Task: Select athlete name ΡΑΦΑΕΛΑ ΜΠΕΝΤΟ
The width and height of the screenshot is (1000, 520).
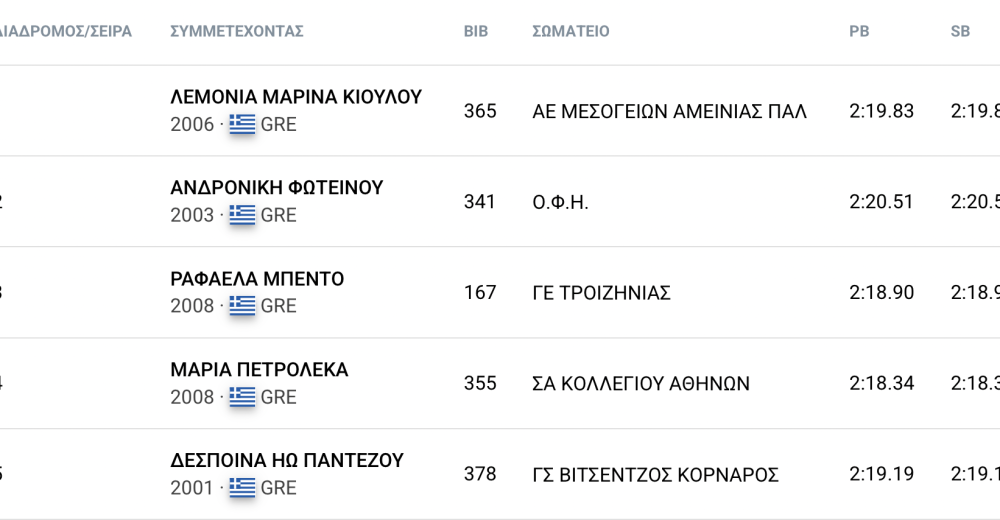Action: 257,279
